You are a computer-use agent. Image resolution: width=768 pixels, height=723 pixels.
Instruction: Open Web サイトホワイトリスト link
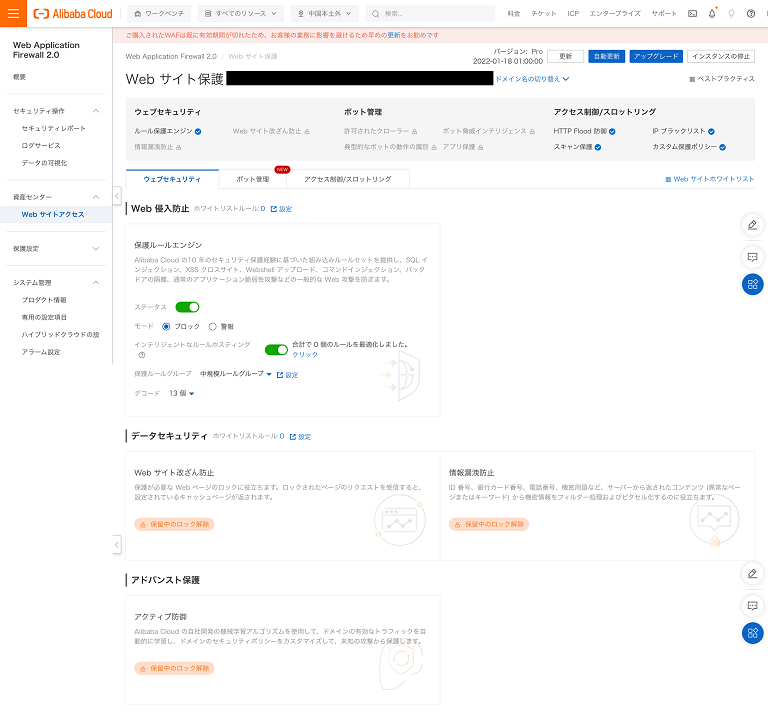pos(710,179)
